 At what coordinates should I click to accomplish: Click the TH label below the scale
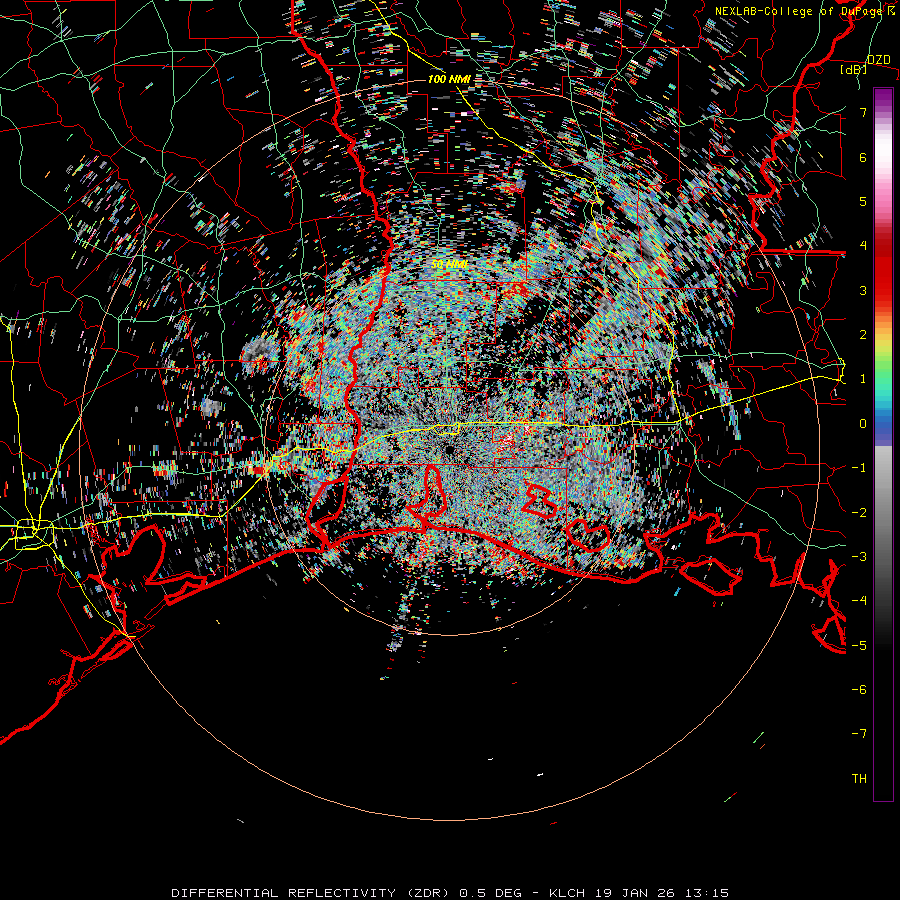(x=859, y=779)
